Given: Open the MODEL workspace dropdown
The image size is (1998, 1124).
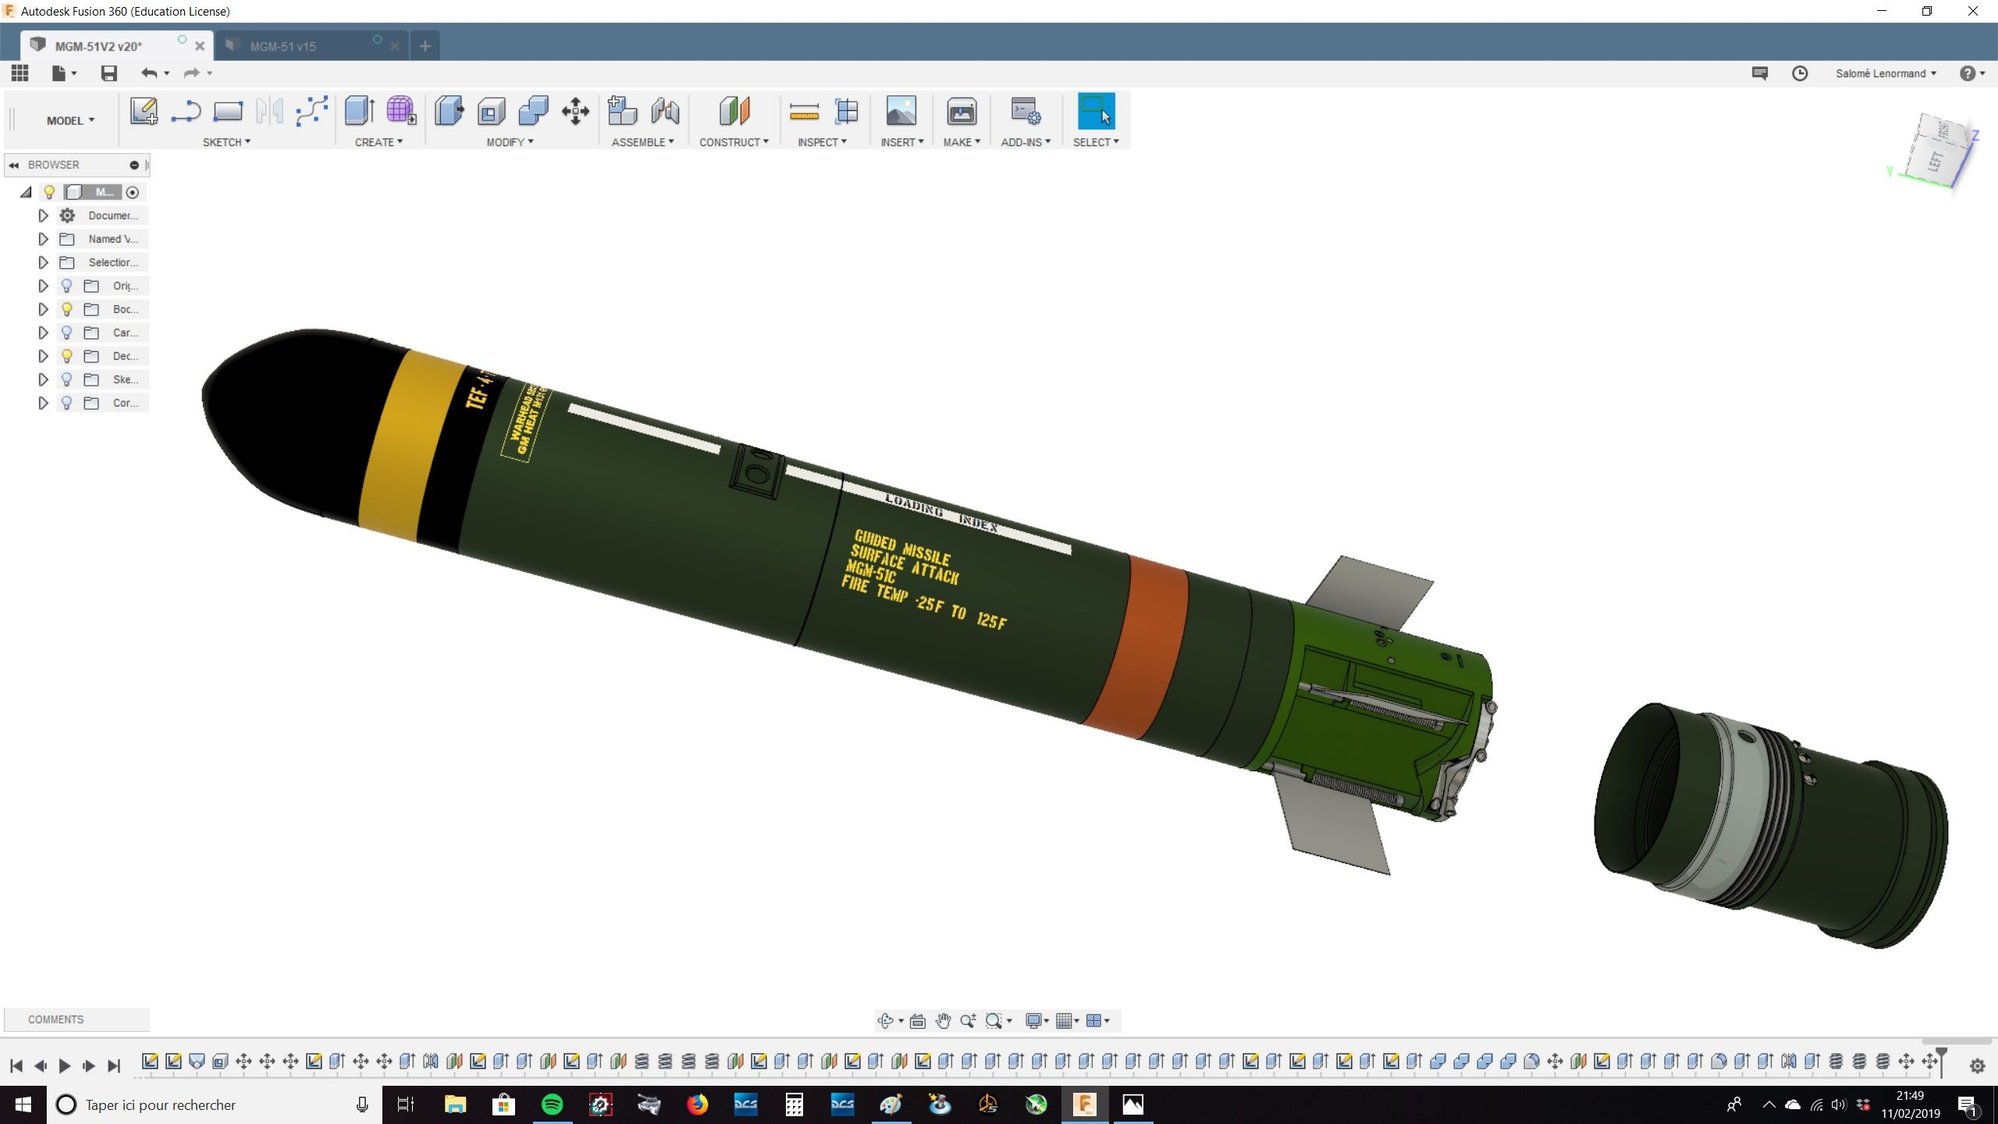Looking at the screenshot, I should pyautogui.click(x=68, y=119).
